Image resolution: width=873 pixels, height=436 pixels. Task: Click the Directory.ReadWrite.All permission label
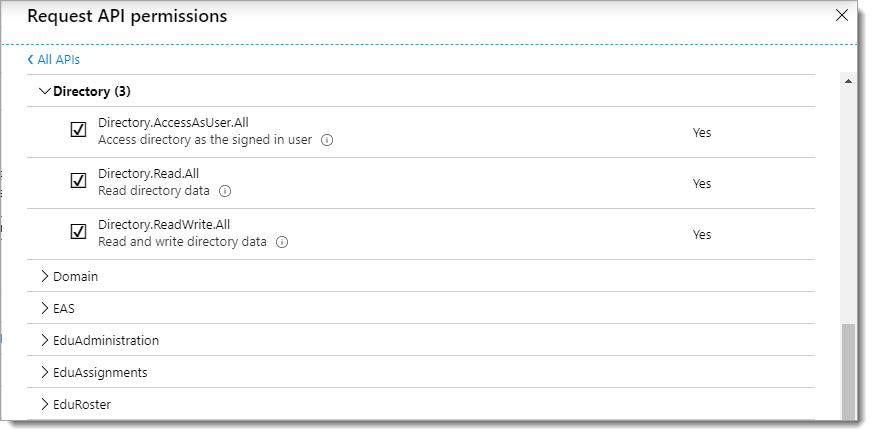coord(157,224)
